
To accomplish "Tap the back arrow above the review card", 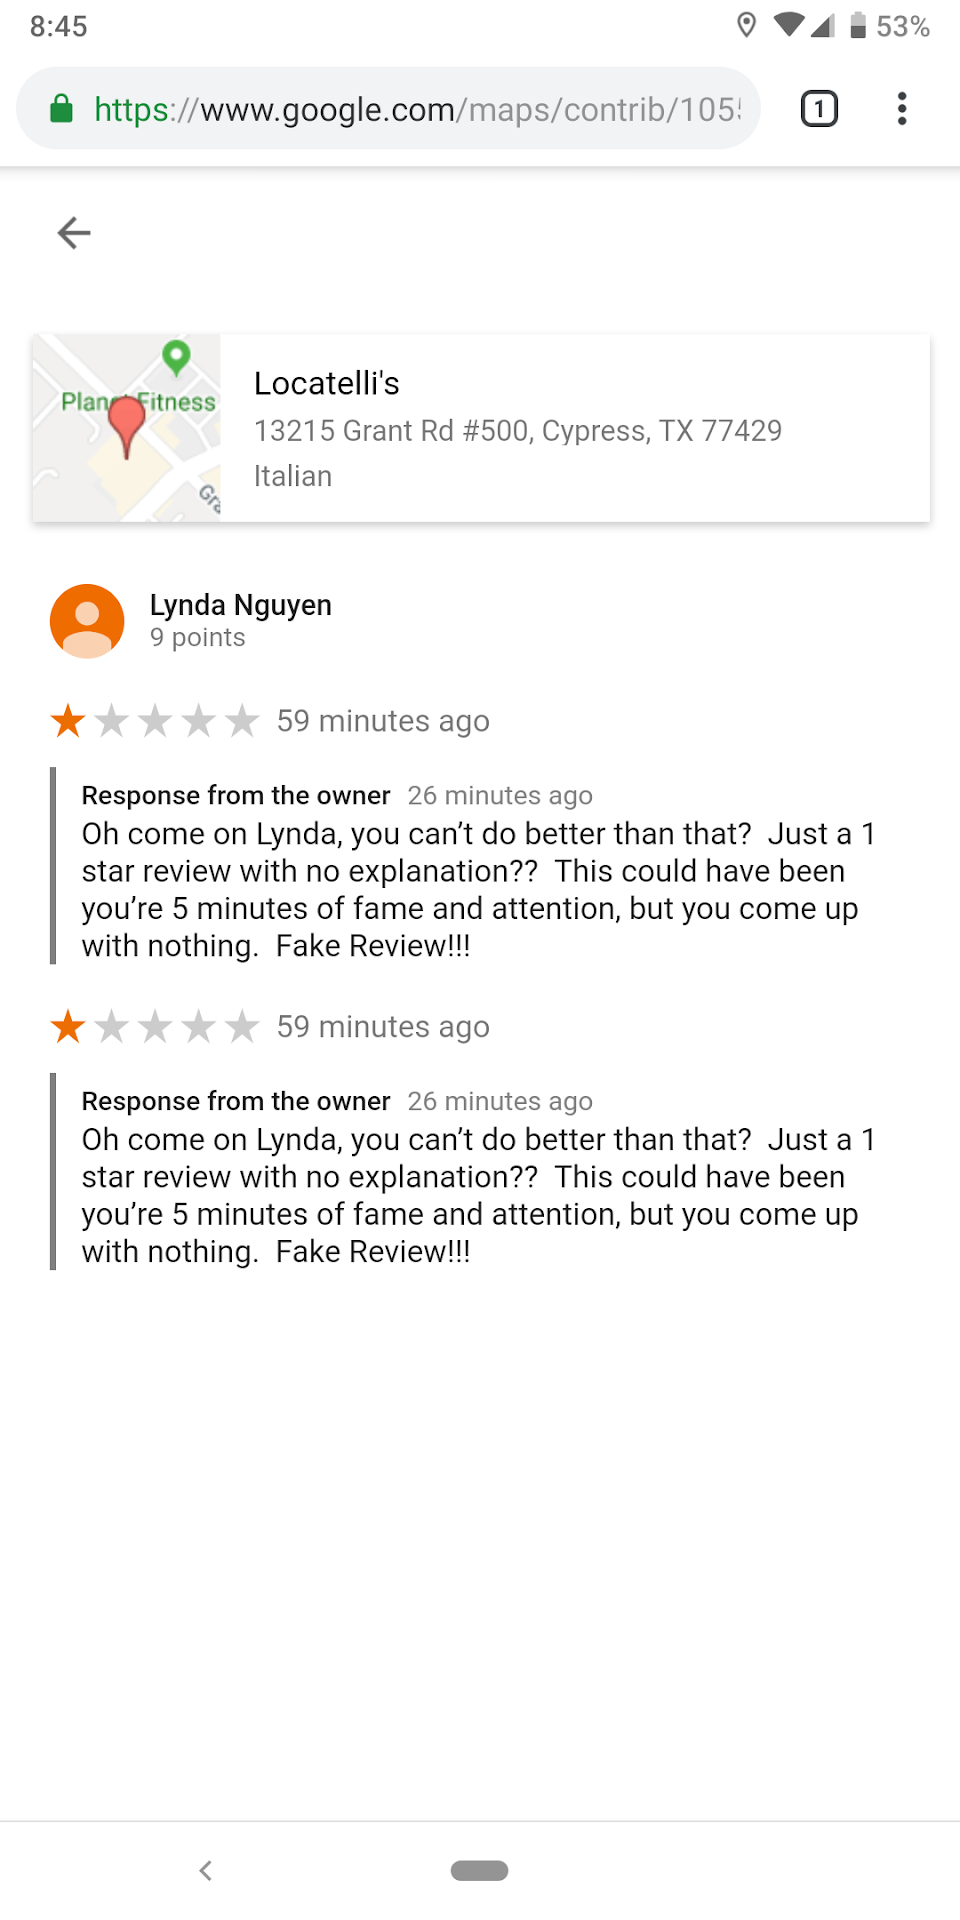I will click(74, 233).
